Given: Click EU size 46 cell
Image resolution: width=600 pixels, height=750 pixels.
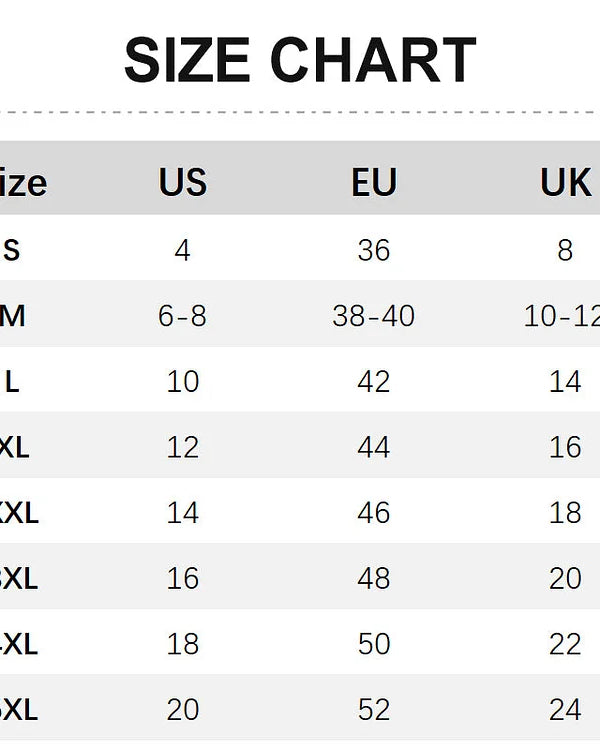Looking at the screenshot, I should [374, 513].
